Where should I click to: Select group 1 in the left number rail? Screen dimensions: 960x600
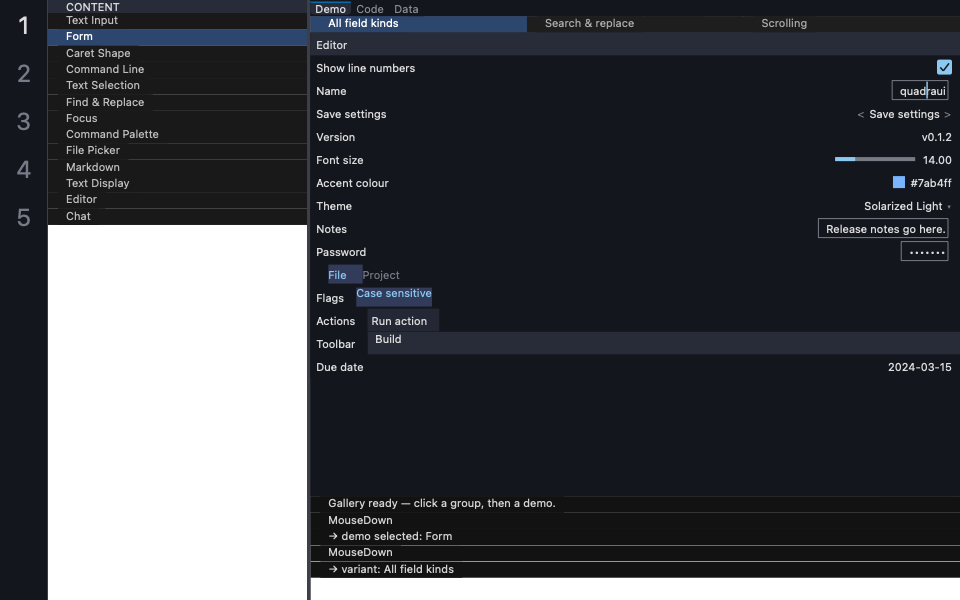click(24, 26)
